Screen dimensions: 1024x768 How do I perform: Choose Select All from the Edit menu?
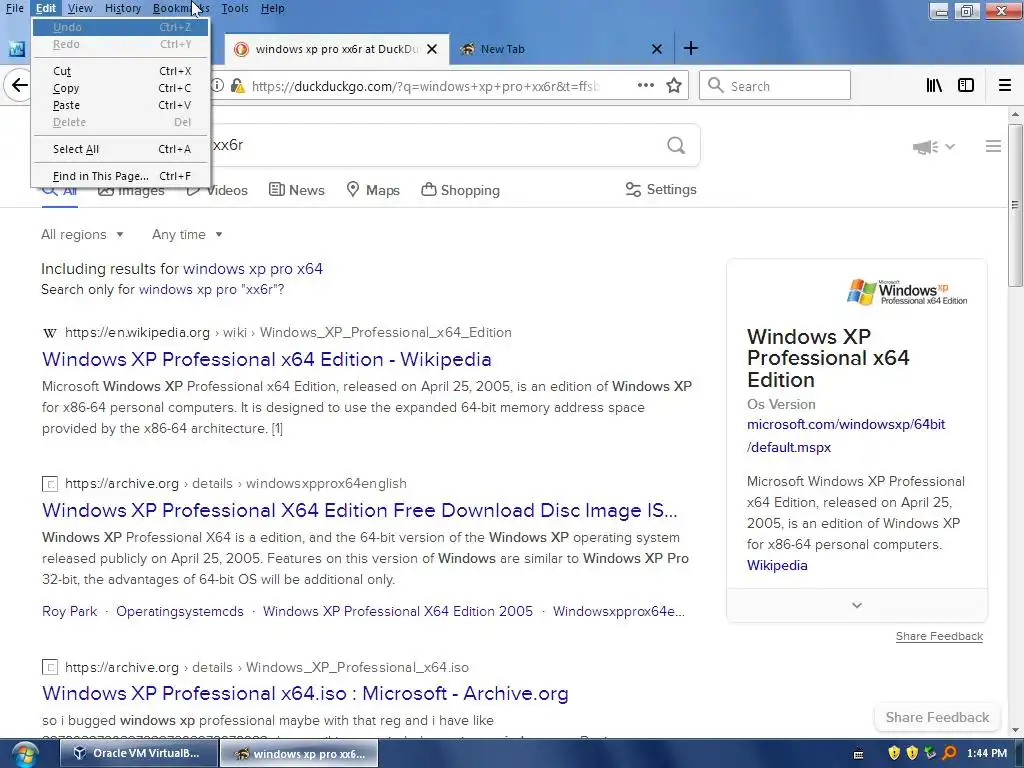[121, 150]
